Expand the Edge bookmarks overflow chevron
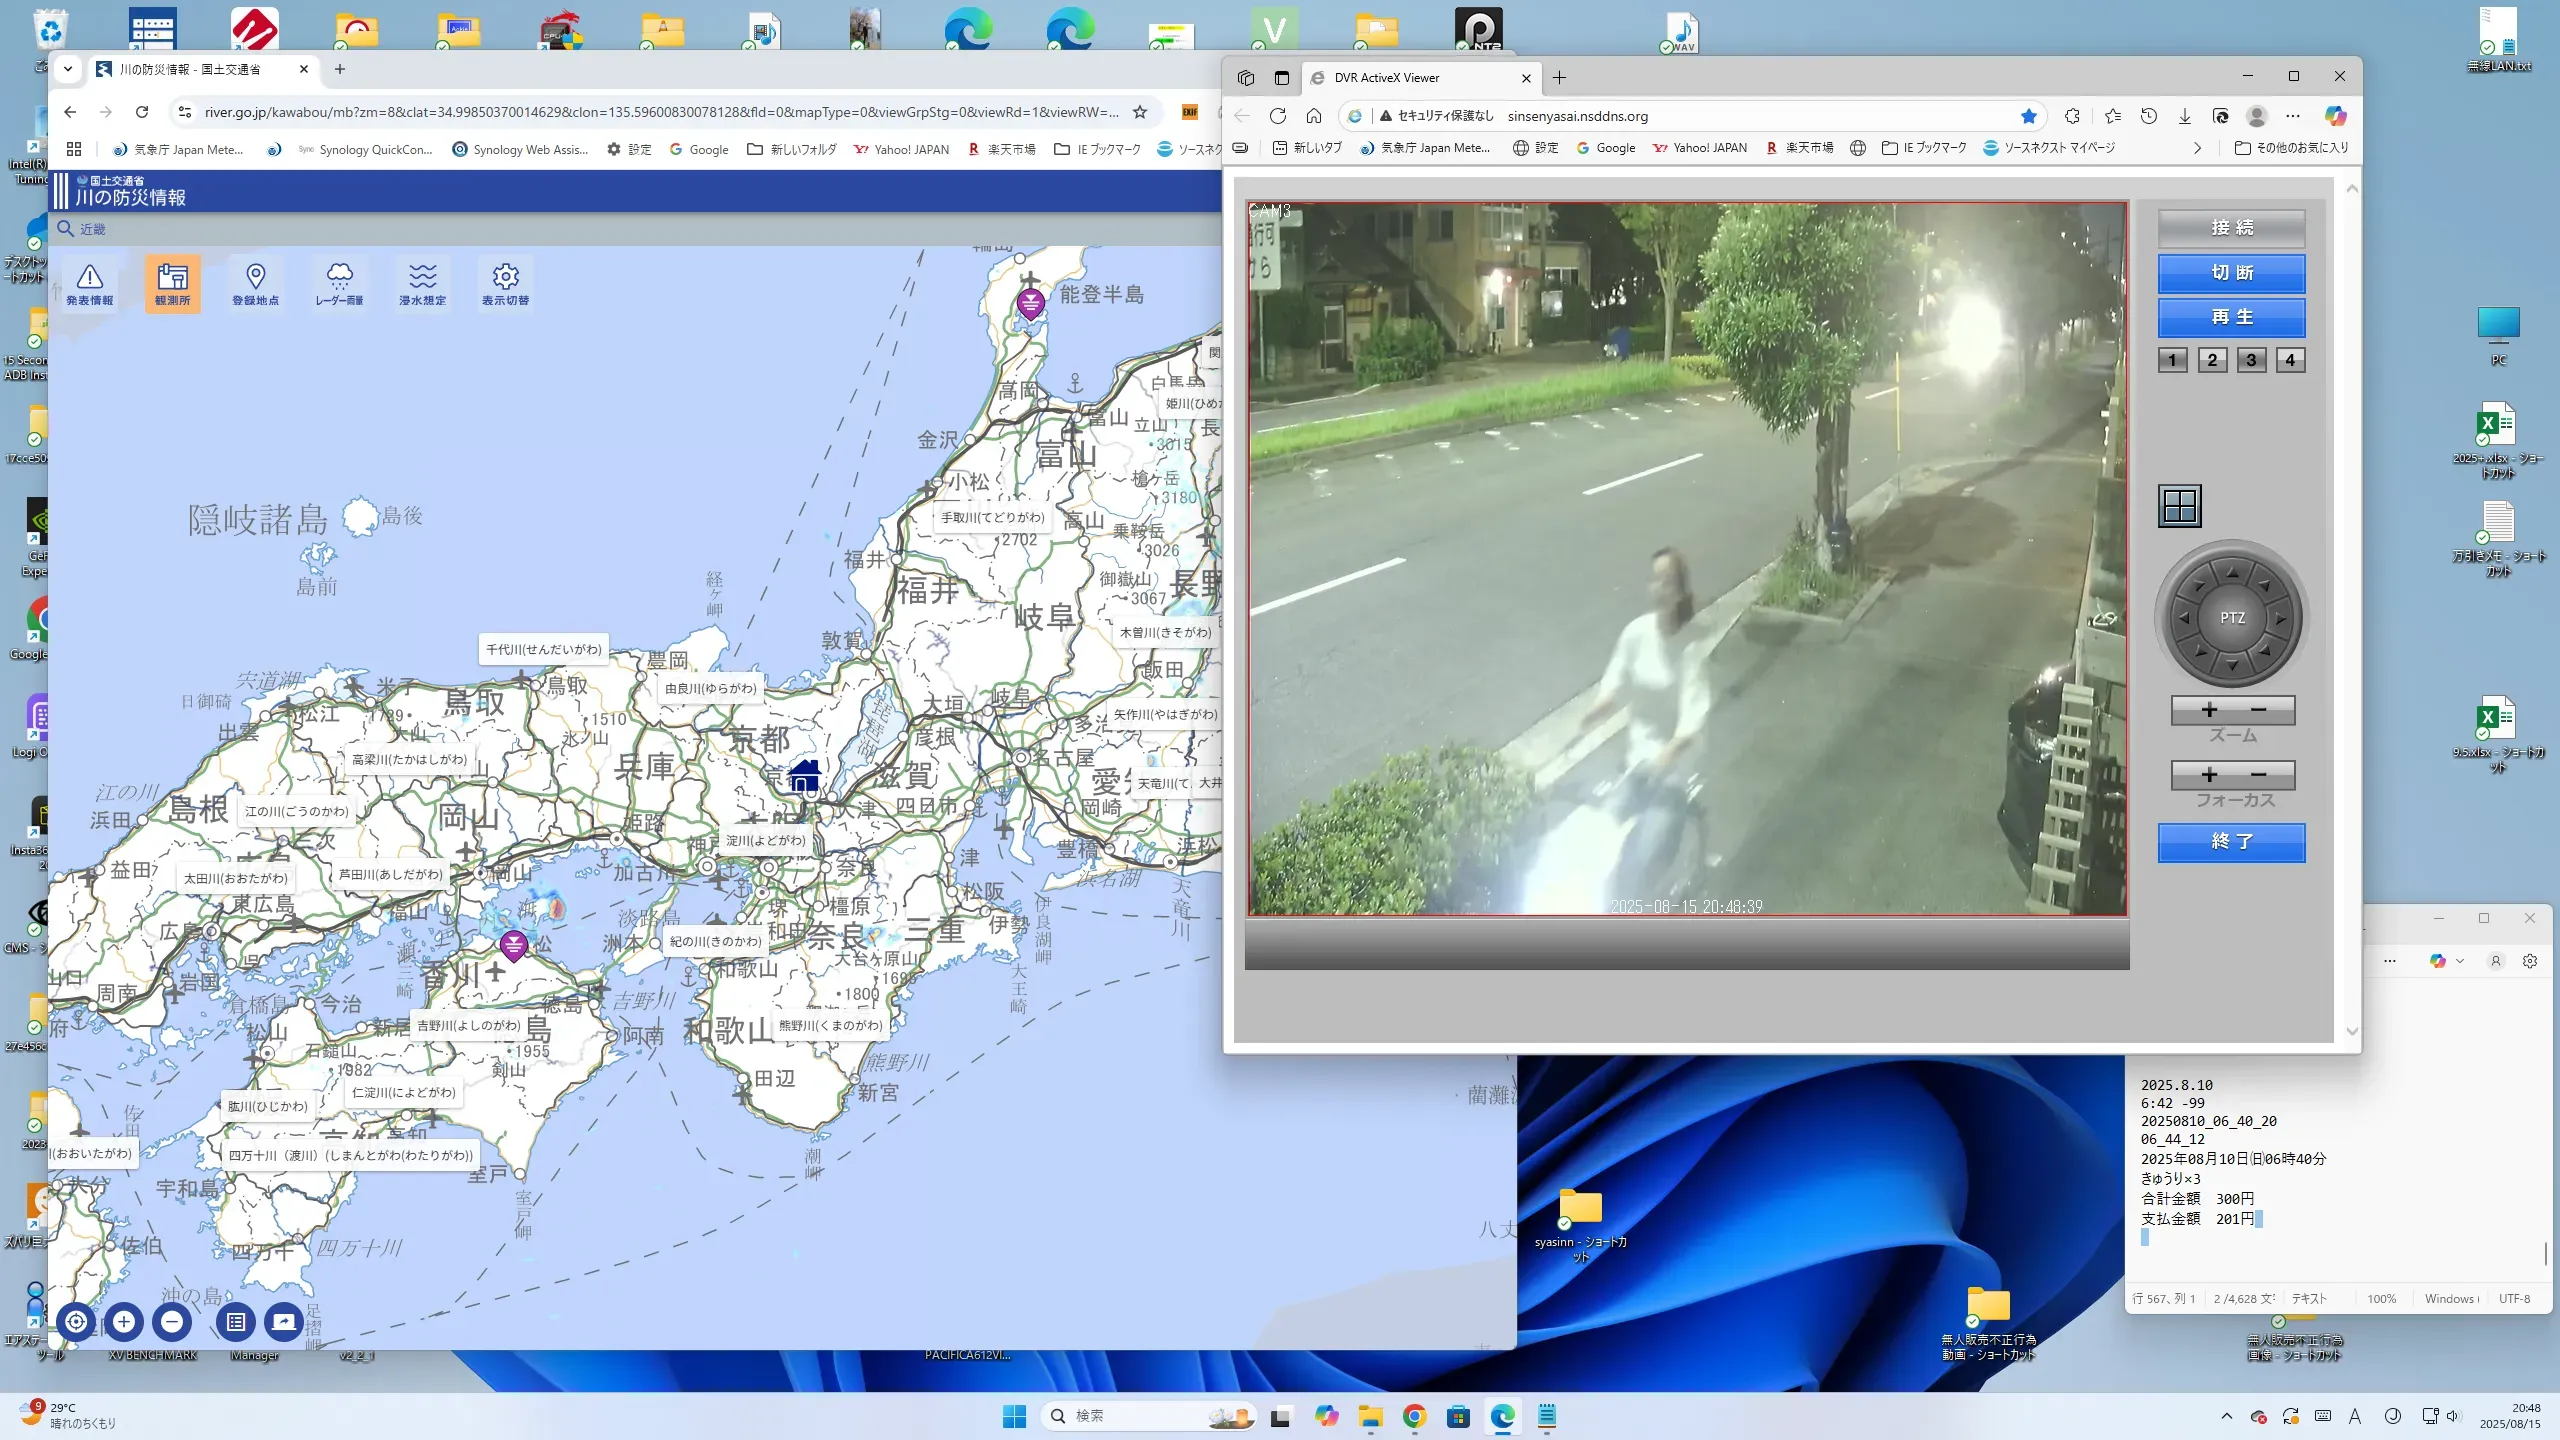2560x1440 pixels. (x=2197, y=148)
